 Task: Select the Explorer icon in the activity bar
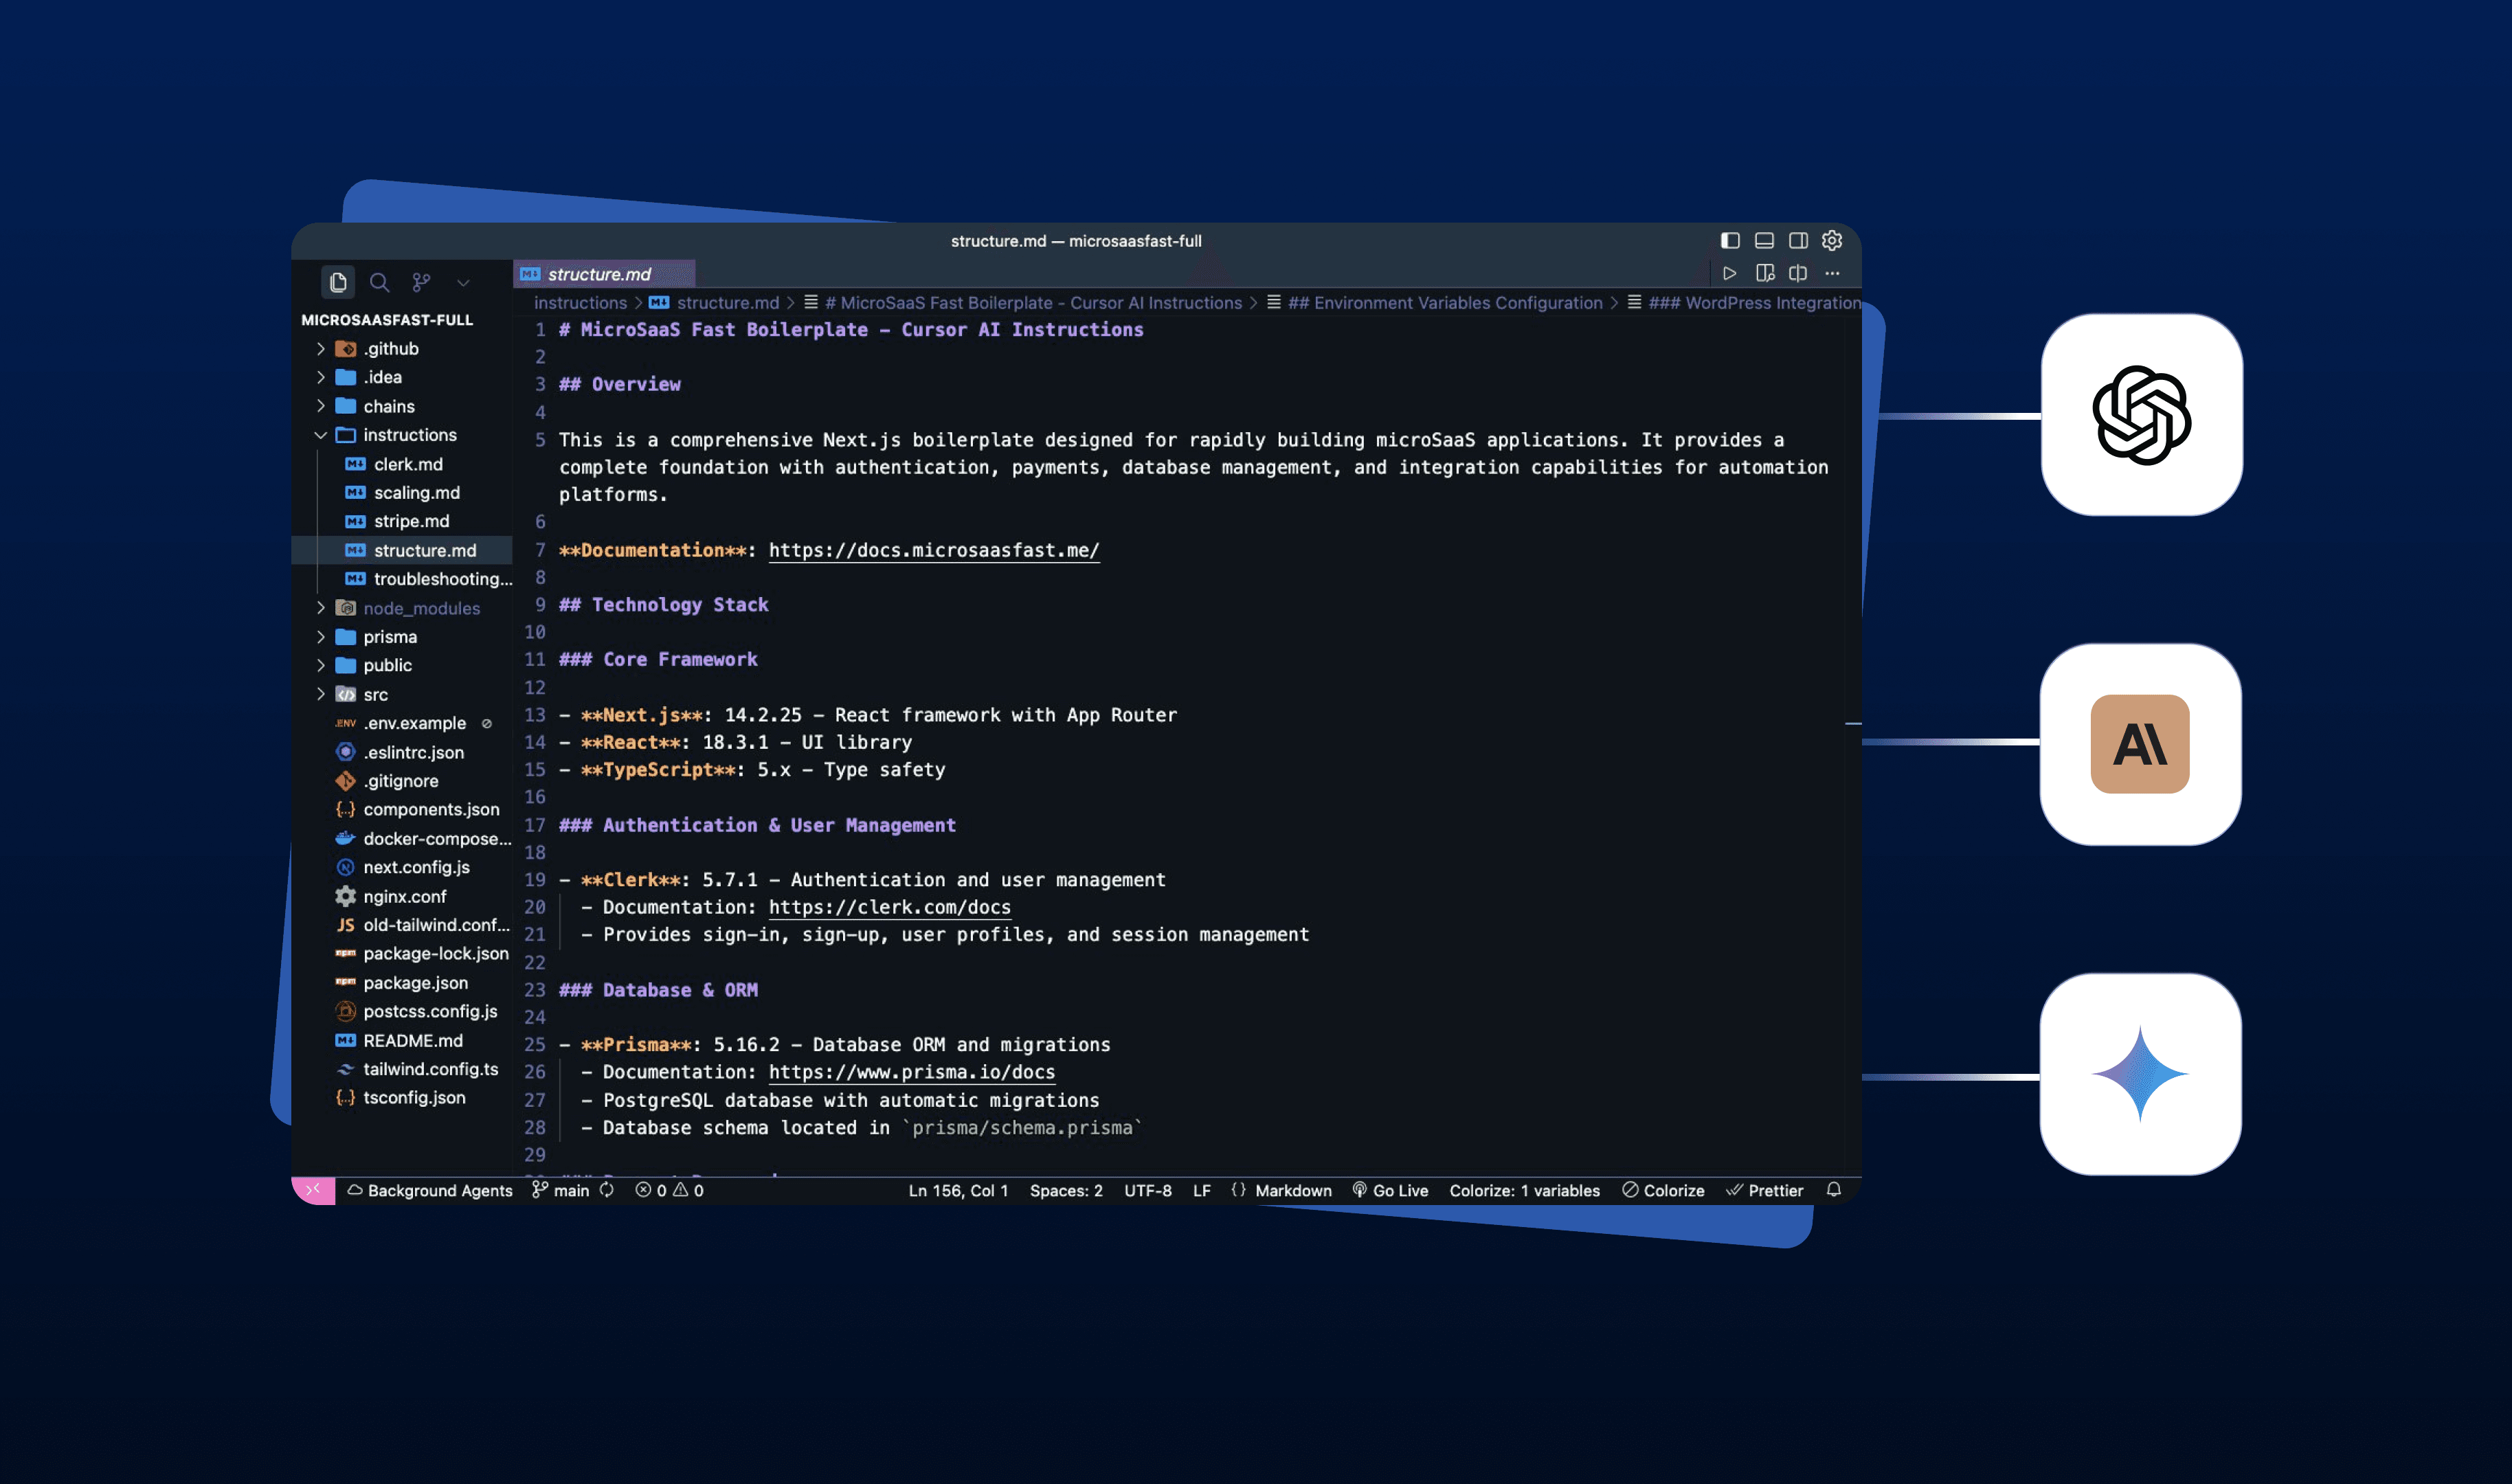pyautogui.click(x=338, y=283)
